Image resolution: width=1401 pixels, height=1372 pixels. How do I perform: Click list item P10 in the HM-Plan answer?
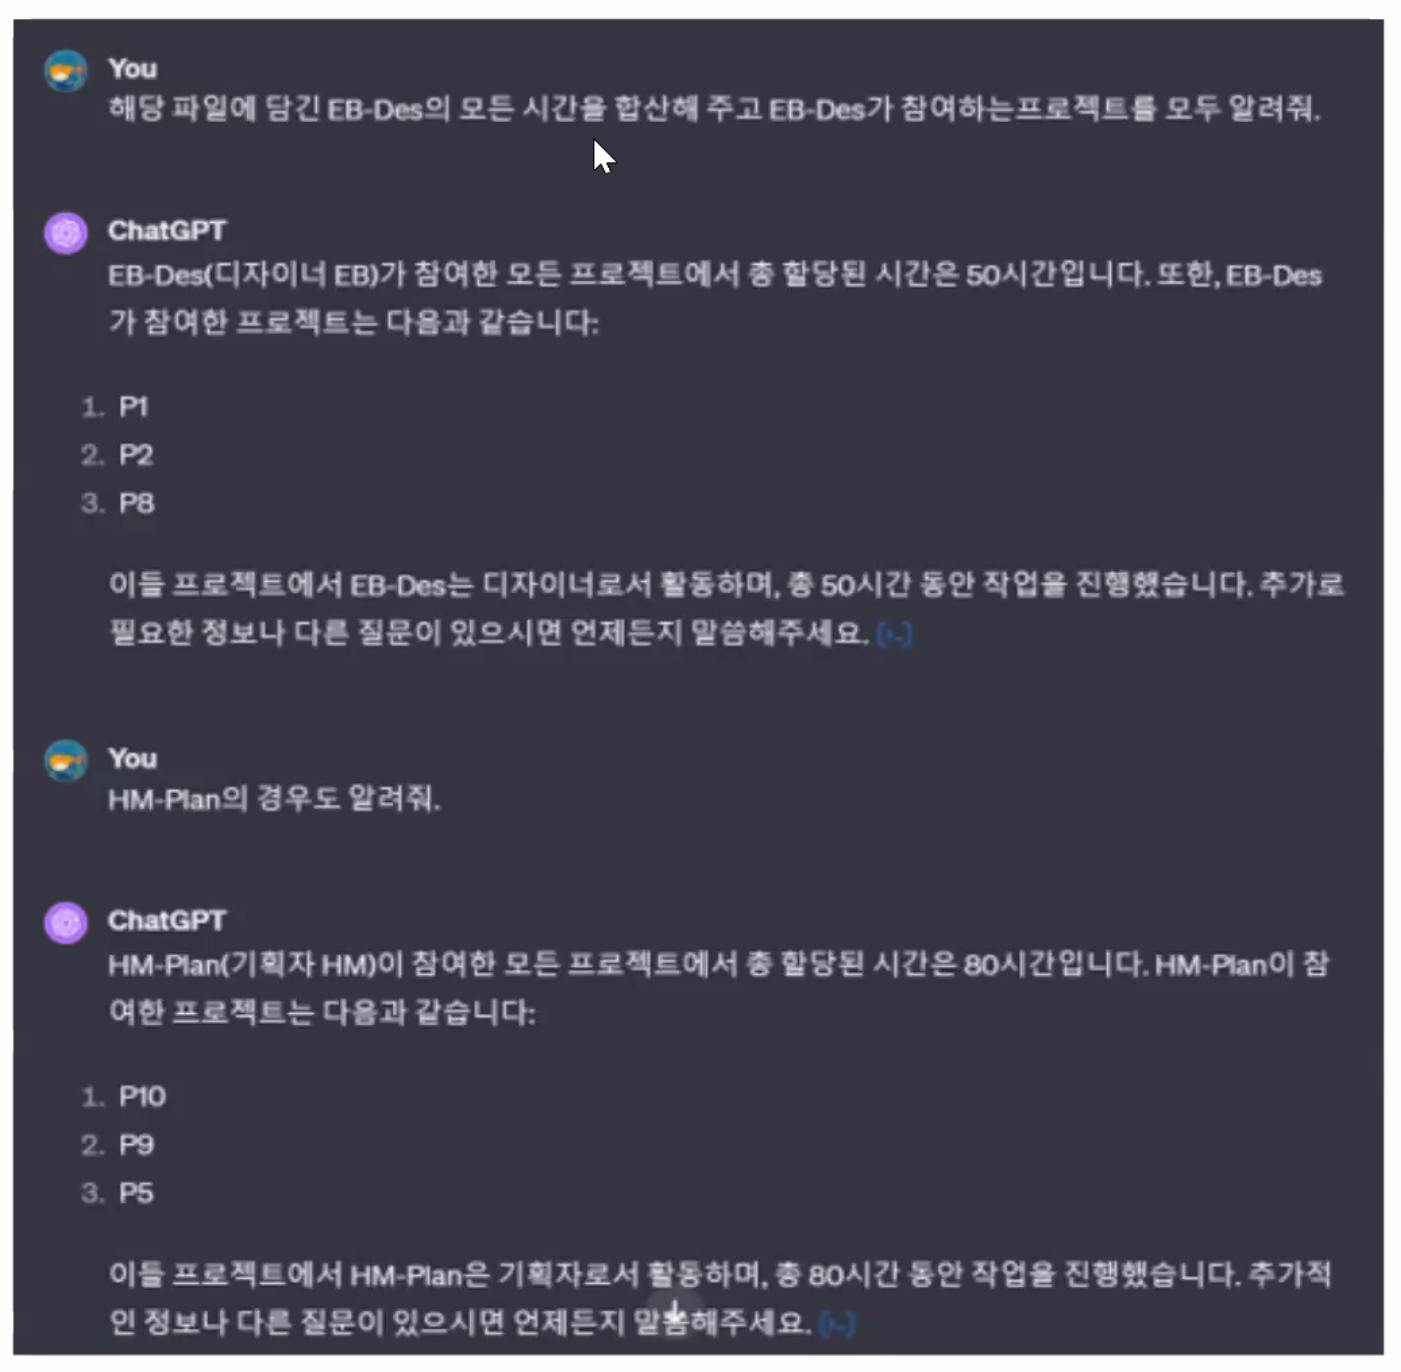[x=142, y=1097]
